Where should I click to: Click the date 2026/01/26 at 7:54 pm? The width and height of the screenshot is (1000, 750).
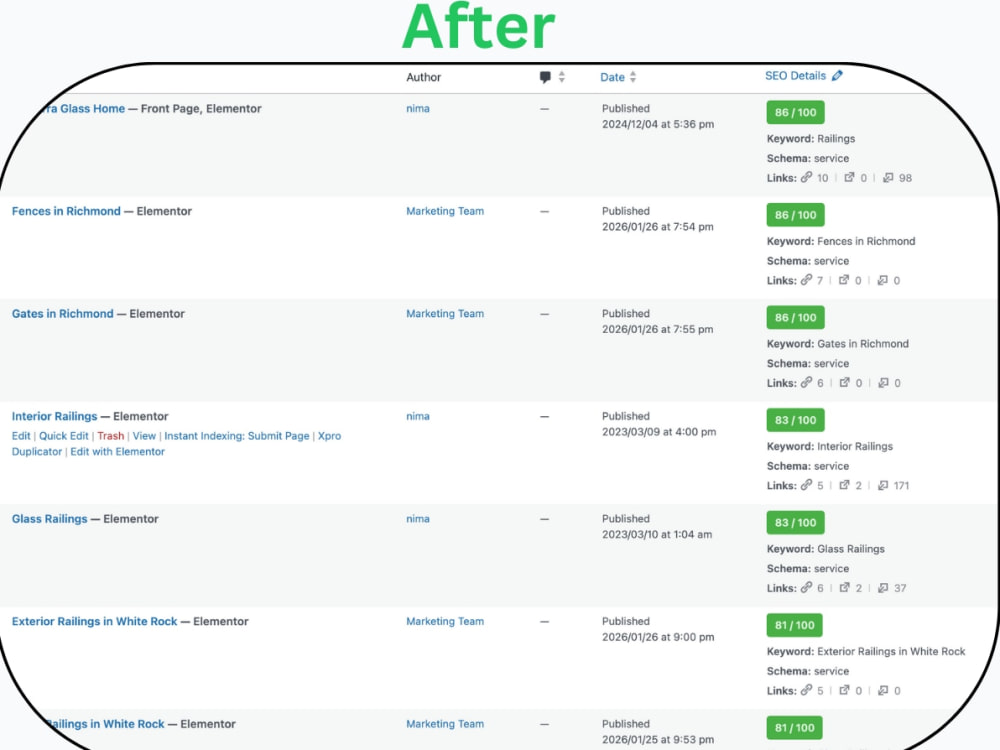658,227
